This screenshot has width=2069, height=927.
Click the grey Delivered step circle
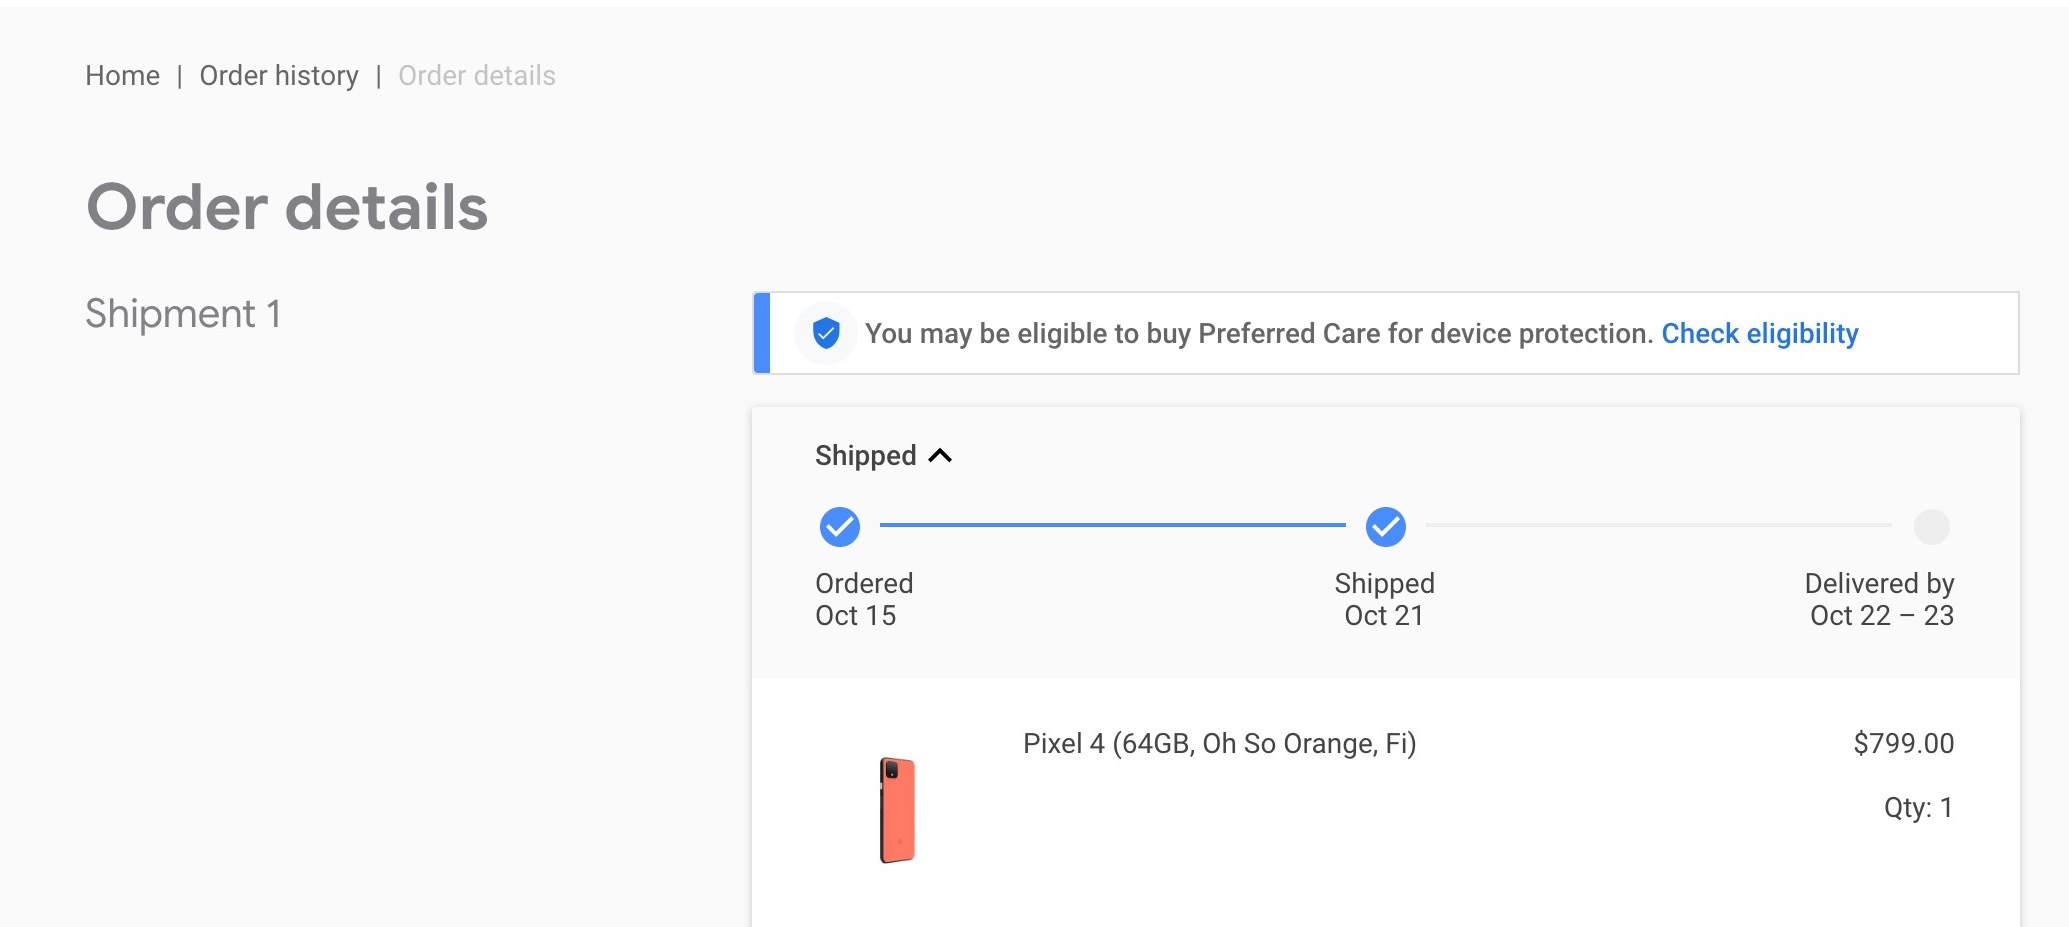click(1931, 527)
